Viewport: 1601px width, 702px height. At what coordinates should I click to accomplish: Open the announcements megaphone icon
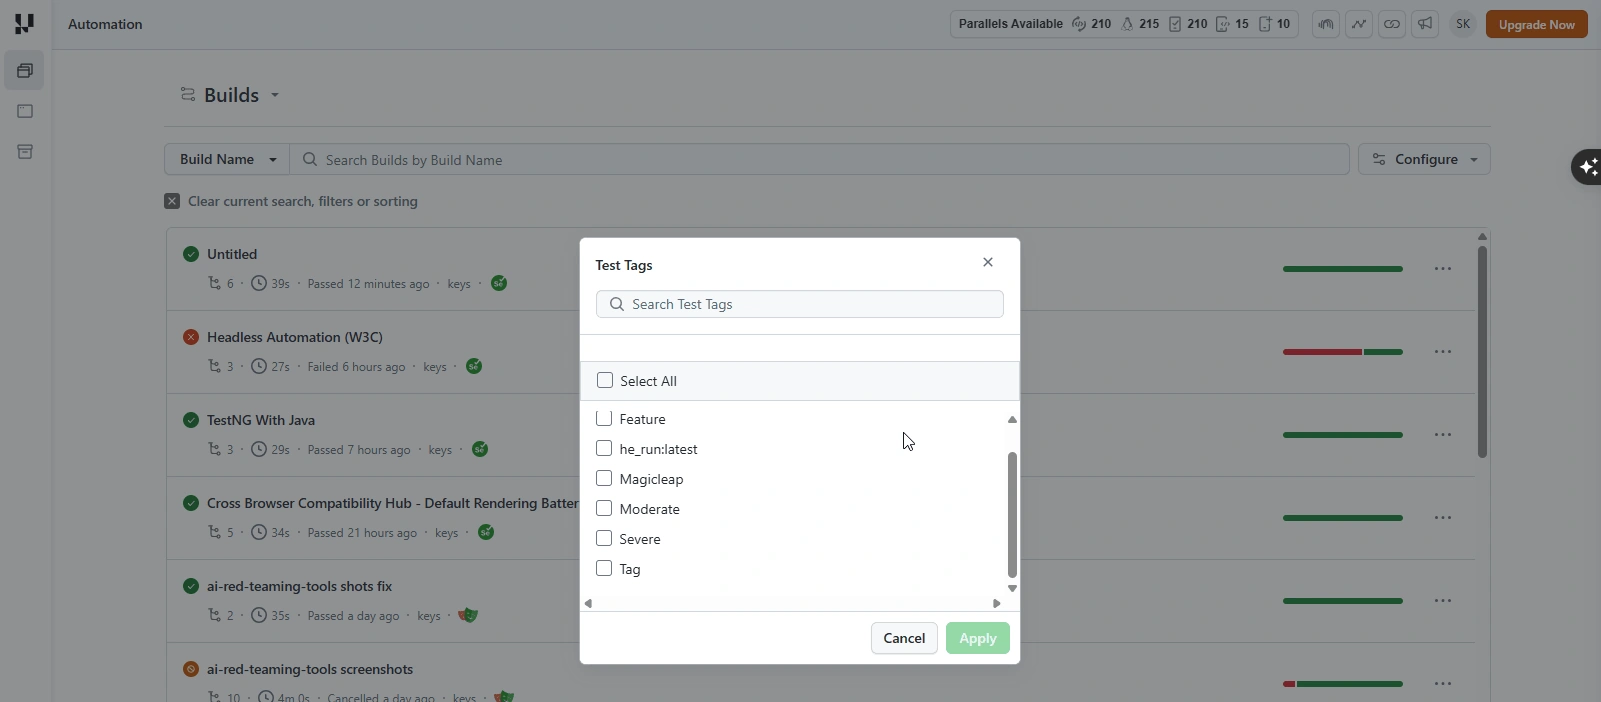click(1425, 24)
